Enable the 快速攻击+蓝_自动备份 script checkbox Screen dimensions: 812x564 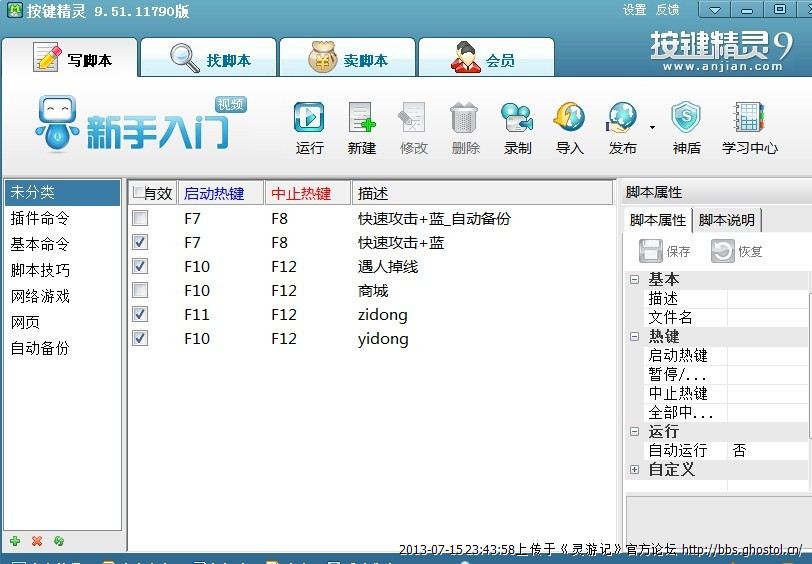click(140, 218)
